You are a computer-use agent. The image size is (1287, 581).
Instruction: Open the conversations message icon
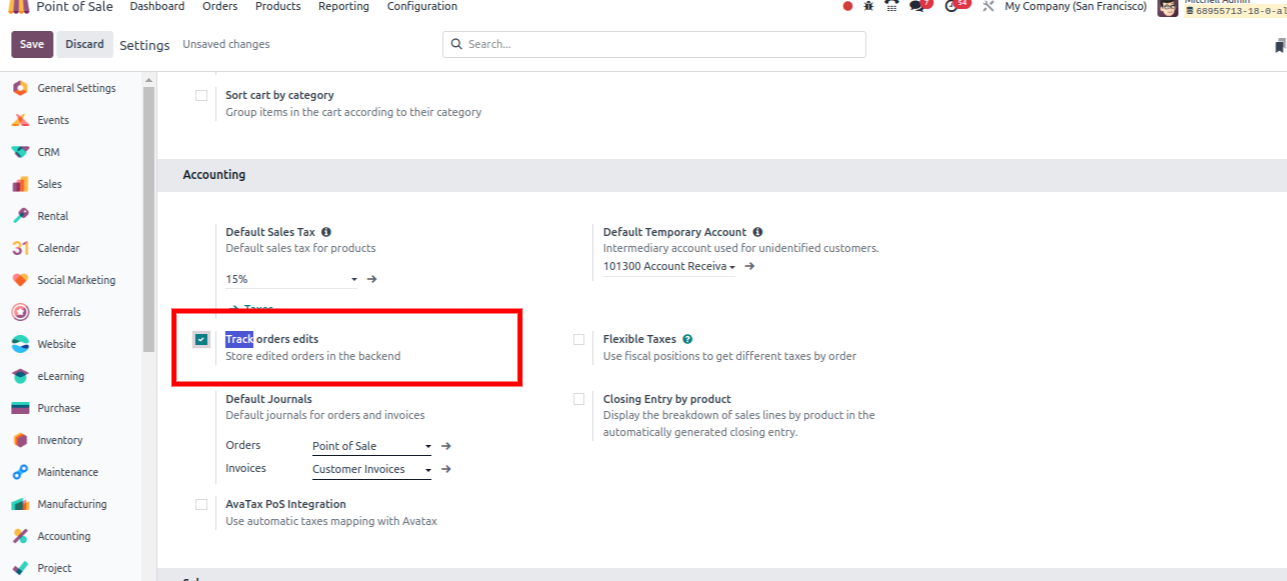click(917, 6)
